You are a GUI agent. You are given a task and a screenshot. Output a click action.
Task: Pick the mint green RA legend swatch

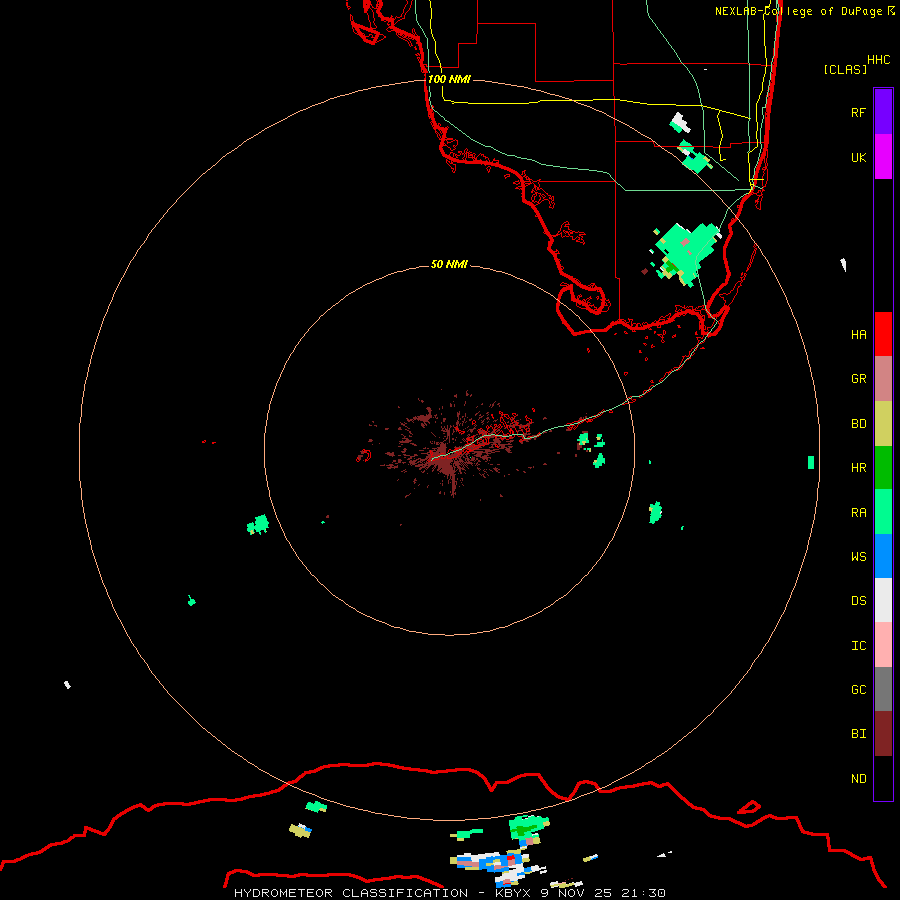point(883,512)
